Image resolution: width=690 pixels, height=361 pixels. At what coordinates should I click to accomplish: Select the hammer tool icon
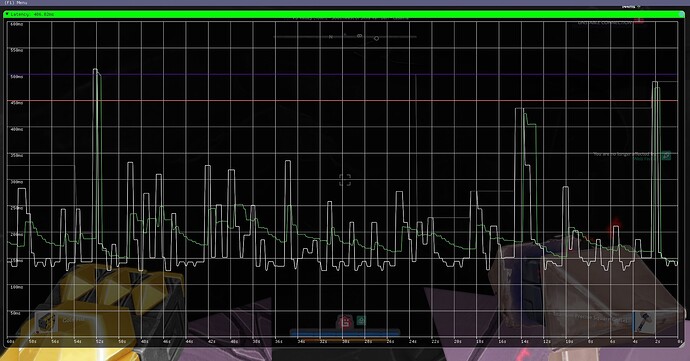point(643,322)
